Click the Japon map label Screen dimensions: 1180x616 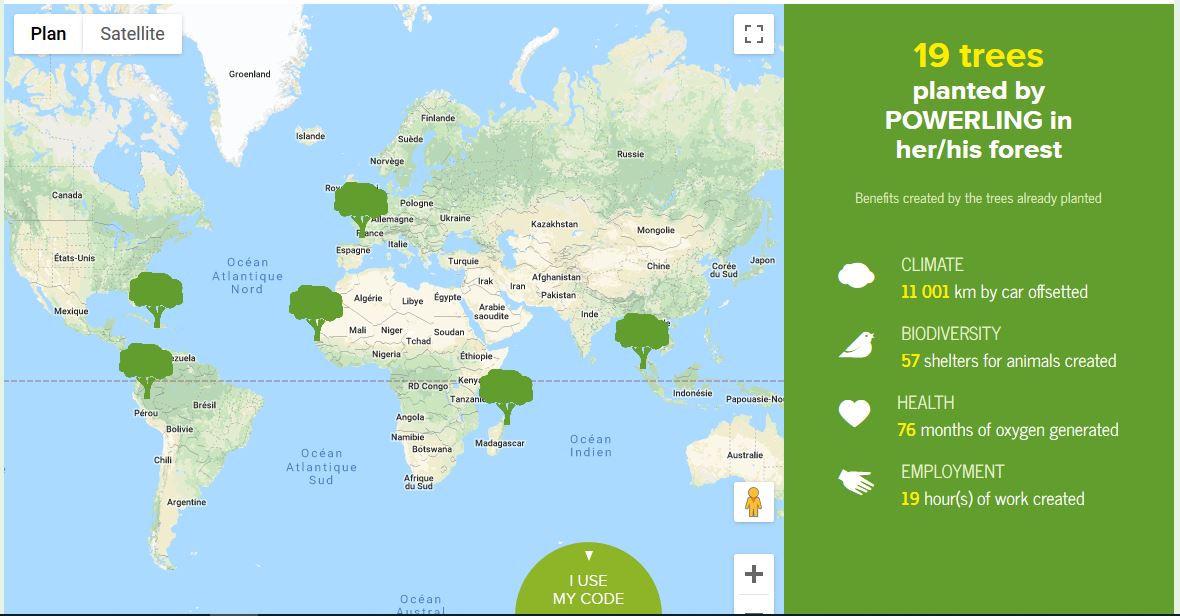762,260
